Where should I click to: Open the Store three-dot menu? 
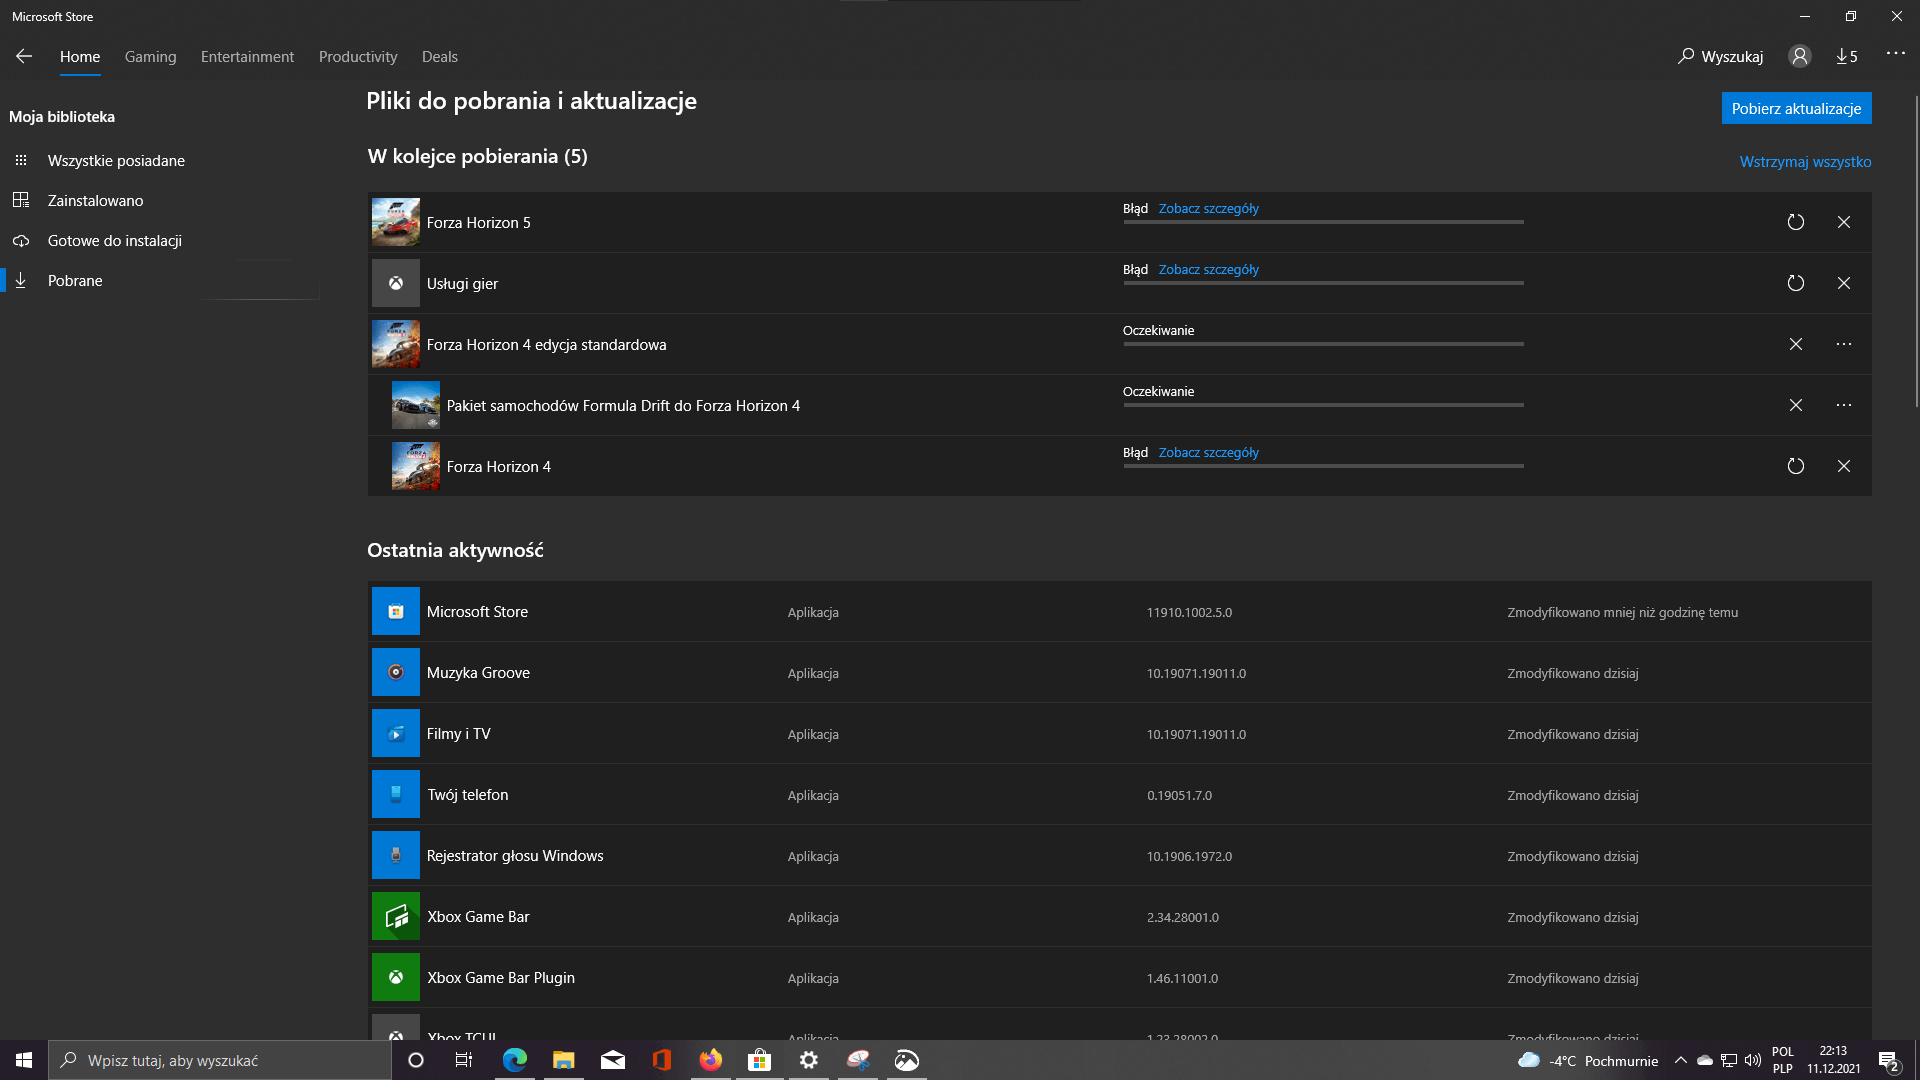(1895, 54)
